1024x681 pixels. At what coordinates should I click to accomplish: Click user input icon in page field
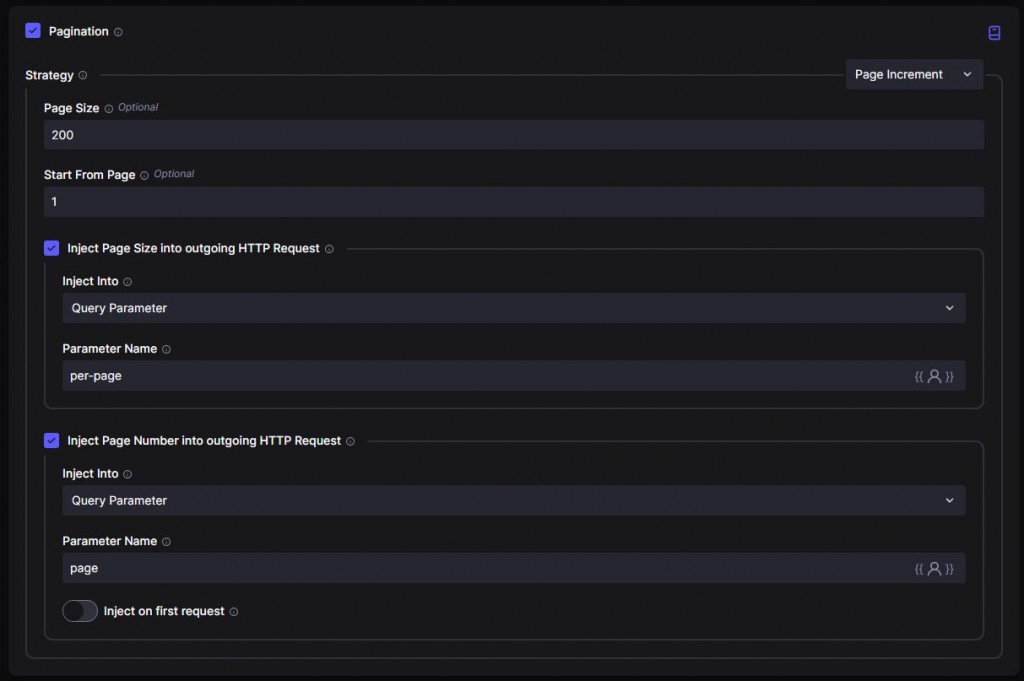(x=934, y=568)
